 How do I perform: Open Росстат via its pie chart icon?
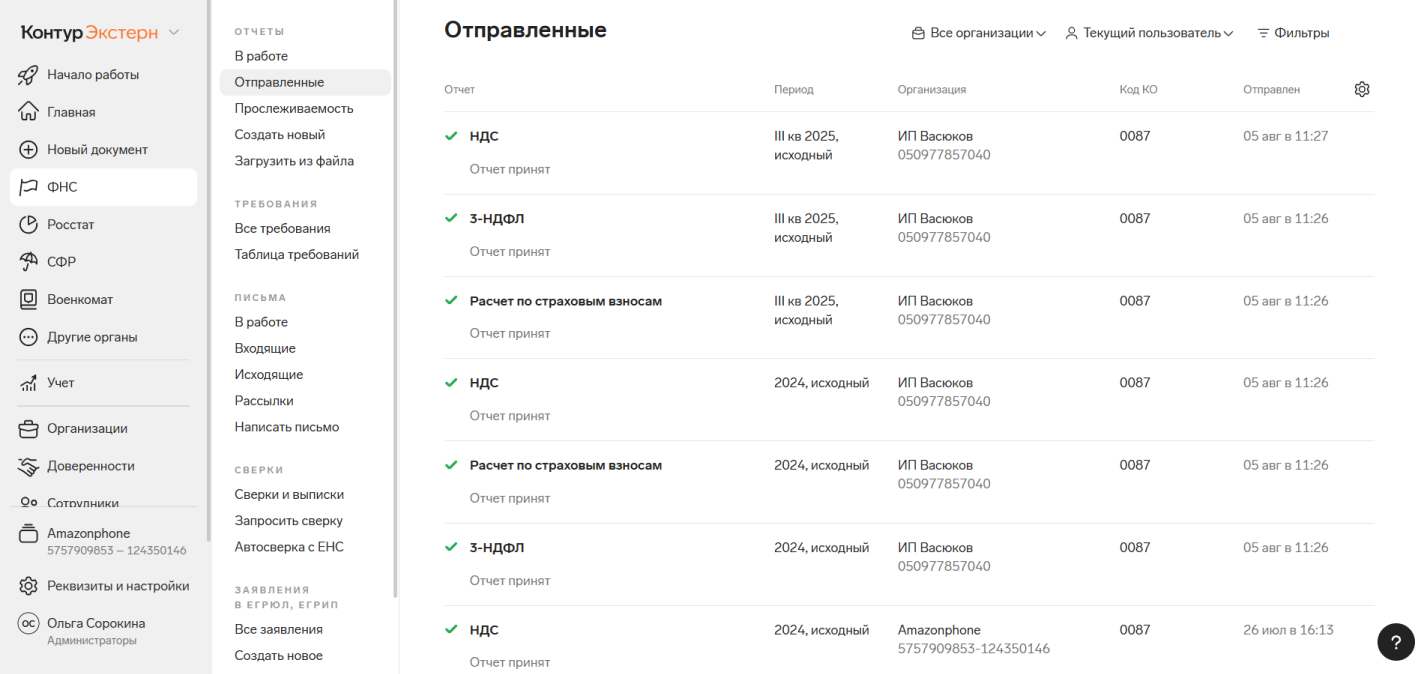(29, 225)
